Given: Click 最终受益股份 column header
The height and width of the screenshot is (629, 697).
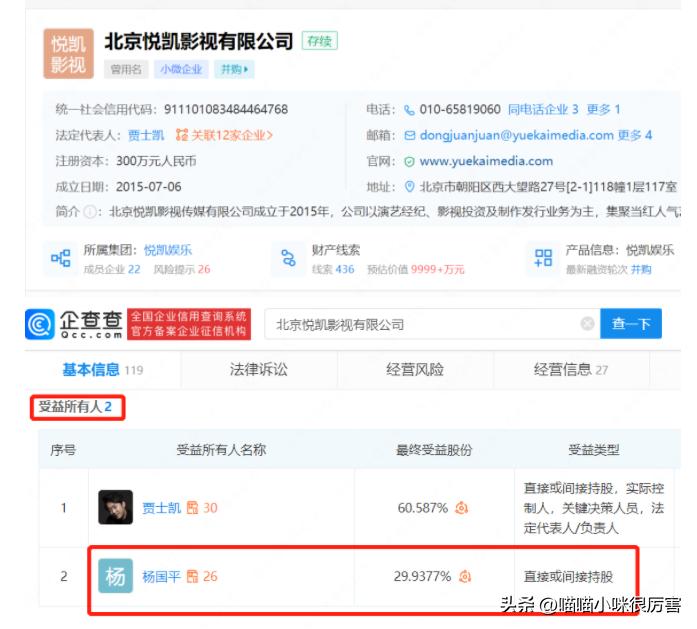Looking at the screenshot, I should click(434, 450).
